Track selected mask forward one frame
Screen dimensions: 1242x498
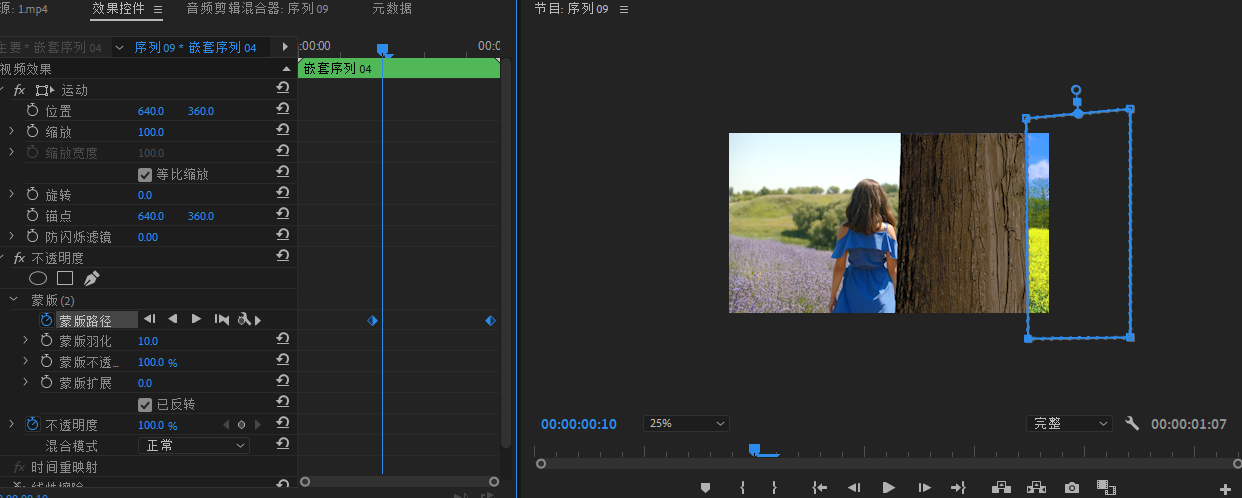pos(222,320)
